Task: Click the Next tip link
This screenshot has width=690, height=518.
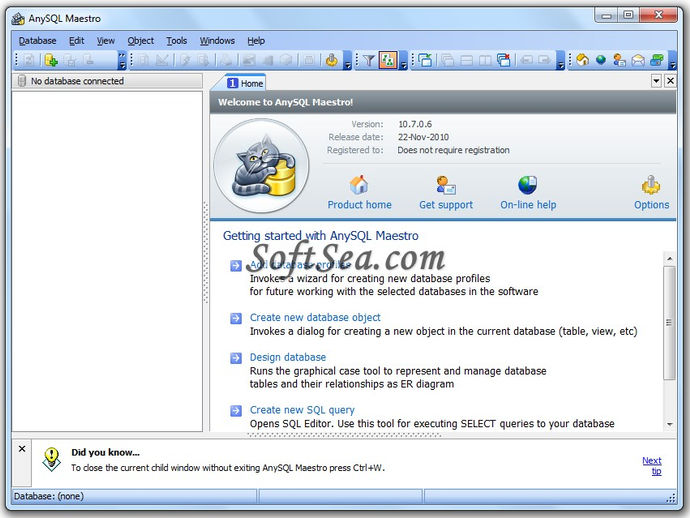Action: (x=652, y=466)
